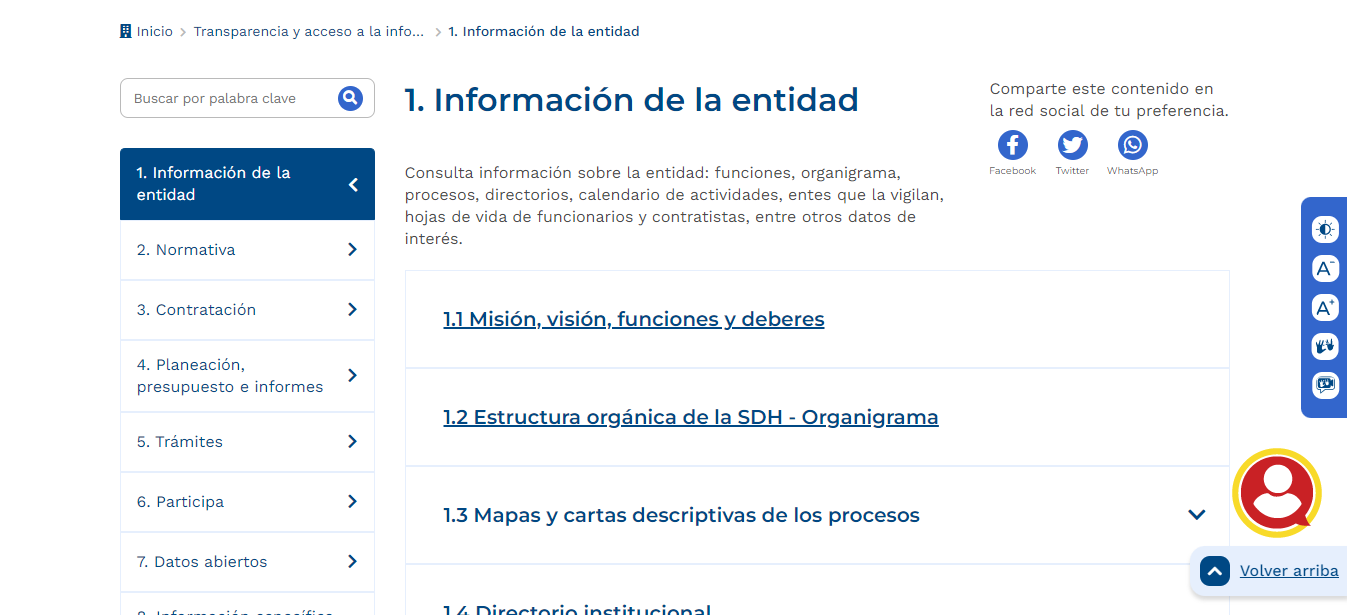This screenshot has height=615, width=1347.
Task: Decrease the font size
Action: tap(1325, 268)
